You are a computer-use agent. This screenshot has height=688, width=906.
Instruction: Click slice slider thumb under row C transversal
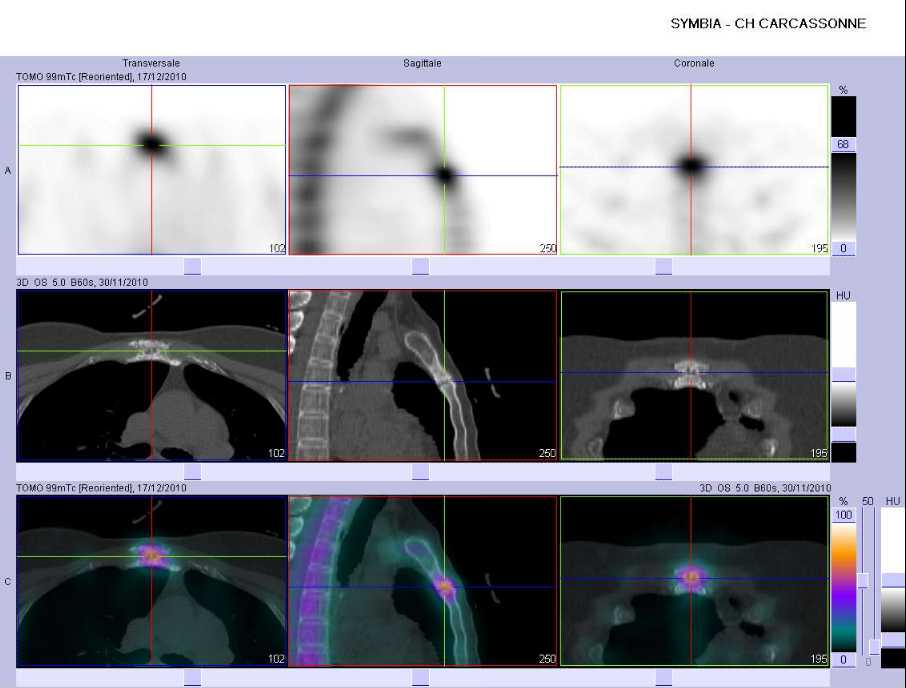pyautogui.click(x=192, y=678)
